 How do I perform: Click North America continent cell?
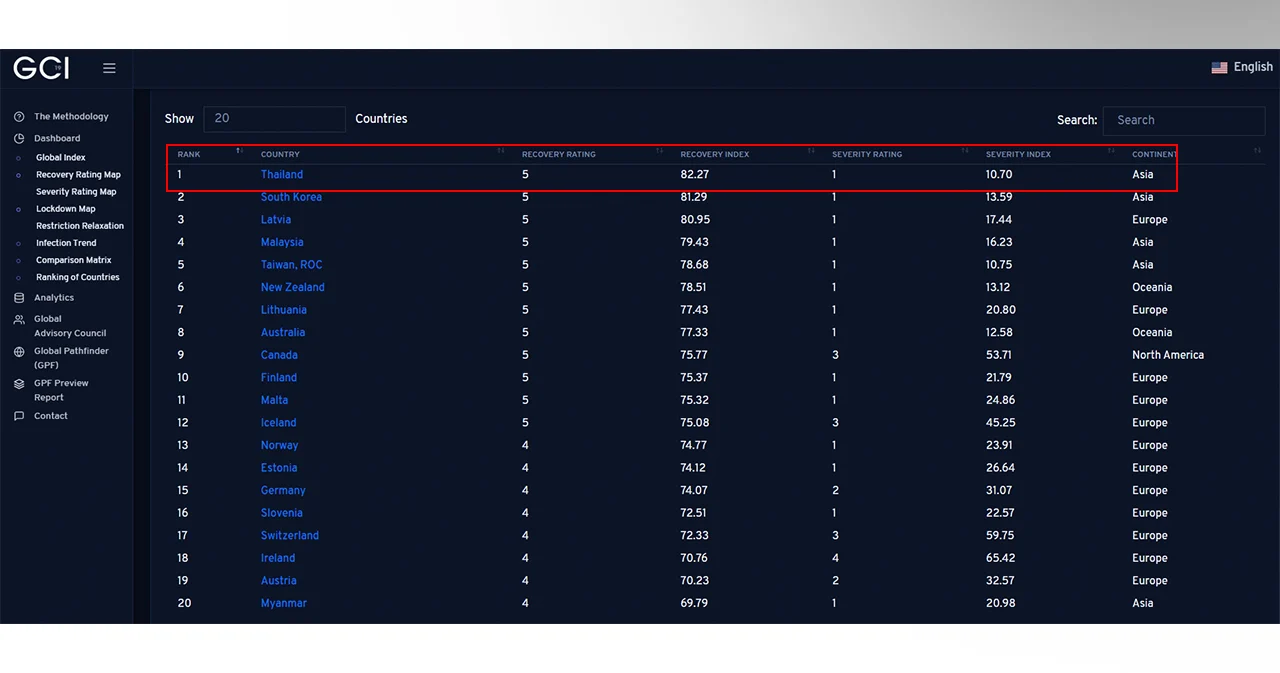pyautogui.click(x=1168, y=355)
